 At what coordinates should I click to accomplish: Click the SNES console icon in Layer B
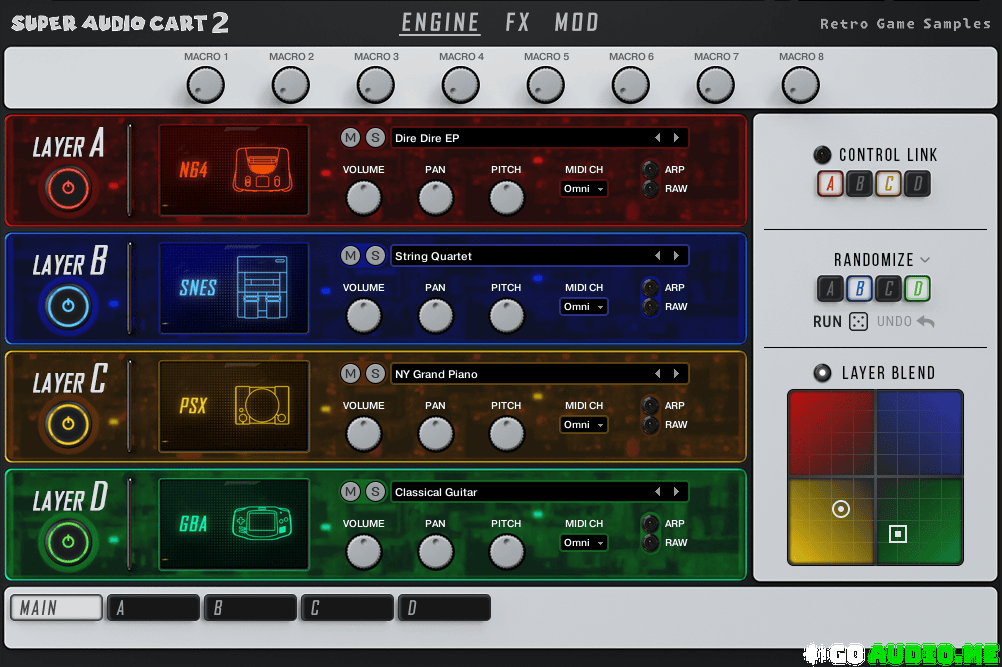261,288
